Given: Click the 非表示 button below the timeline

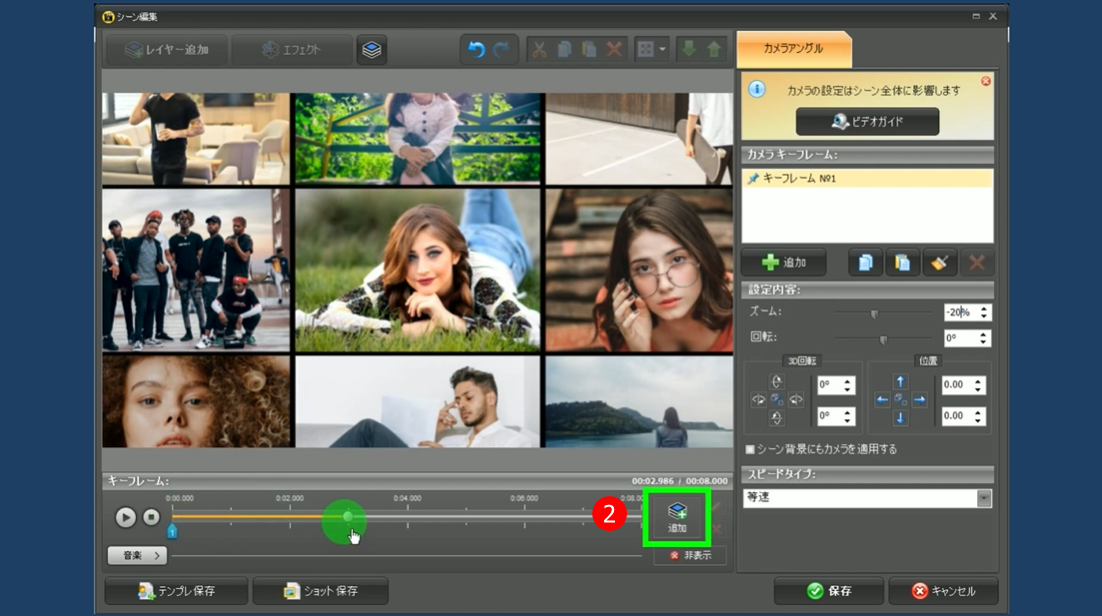Looking at the screenshot, I should coord(690,556).
